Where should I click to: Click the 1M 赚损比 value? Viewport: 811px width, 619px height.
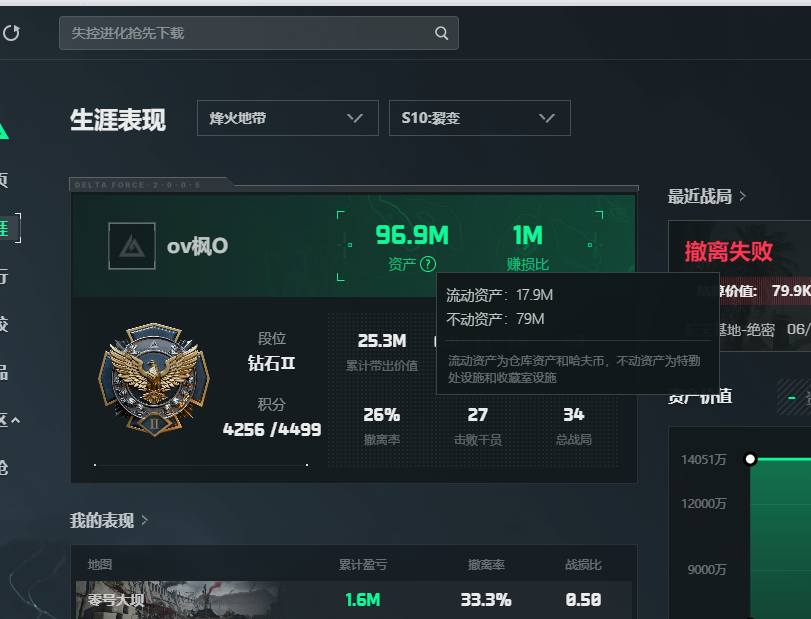coord(528,235)
